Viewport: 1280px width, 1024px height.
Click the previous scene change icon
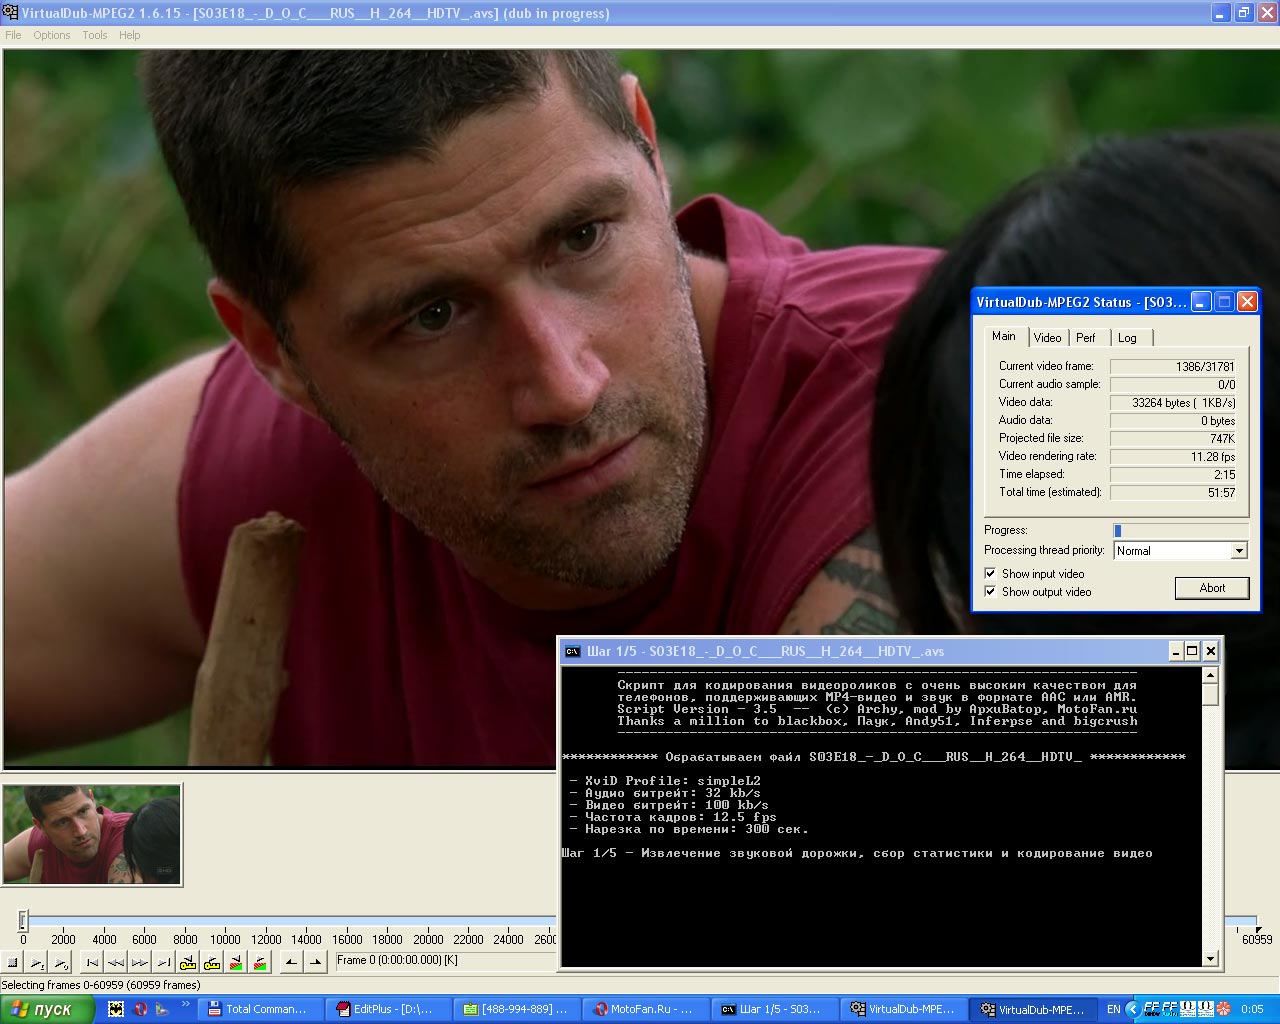(x=236, y=962)
